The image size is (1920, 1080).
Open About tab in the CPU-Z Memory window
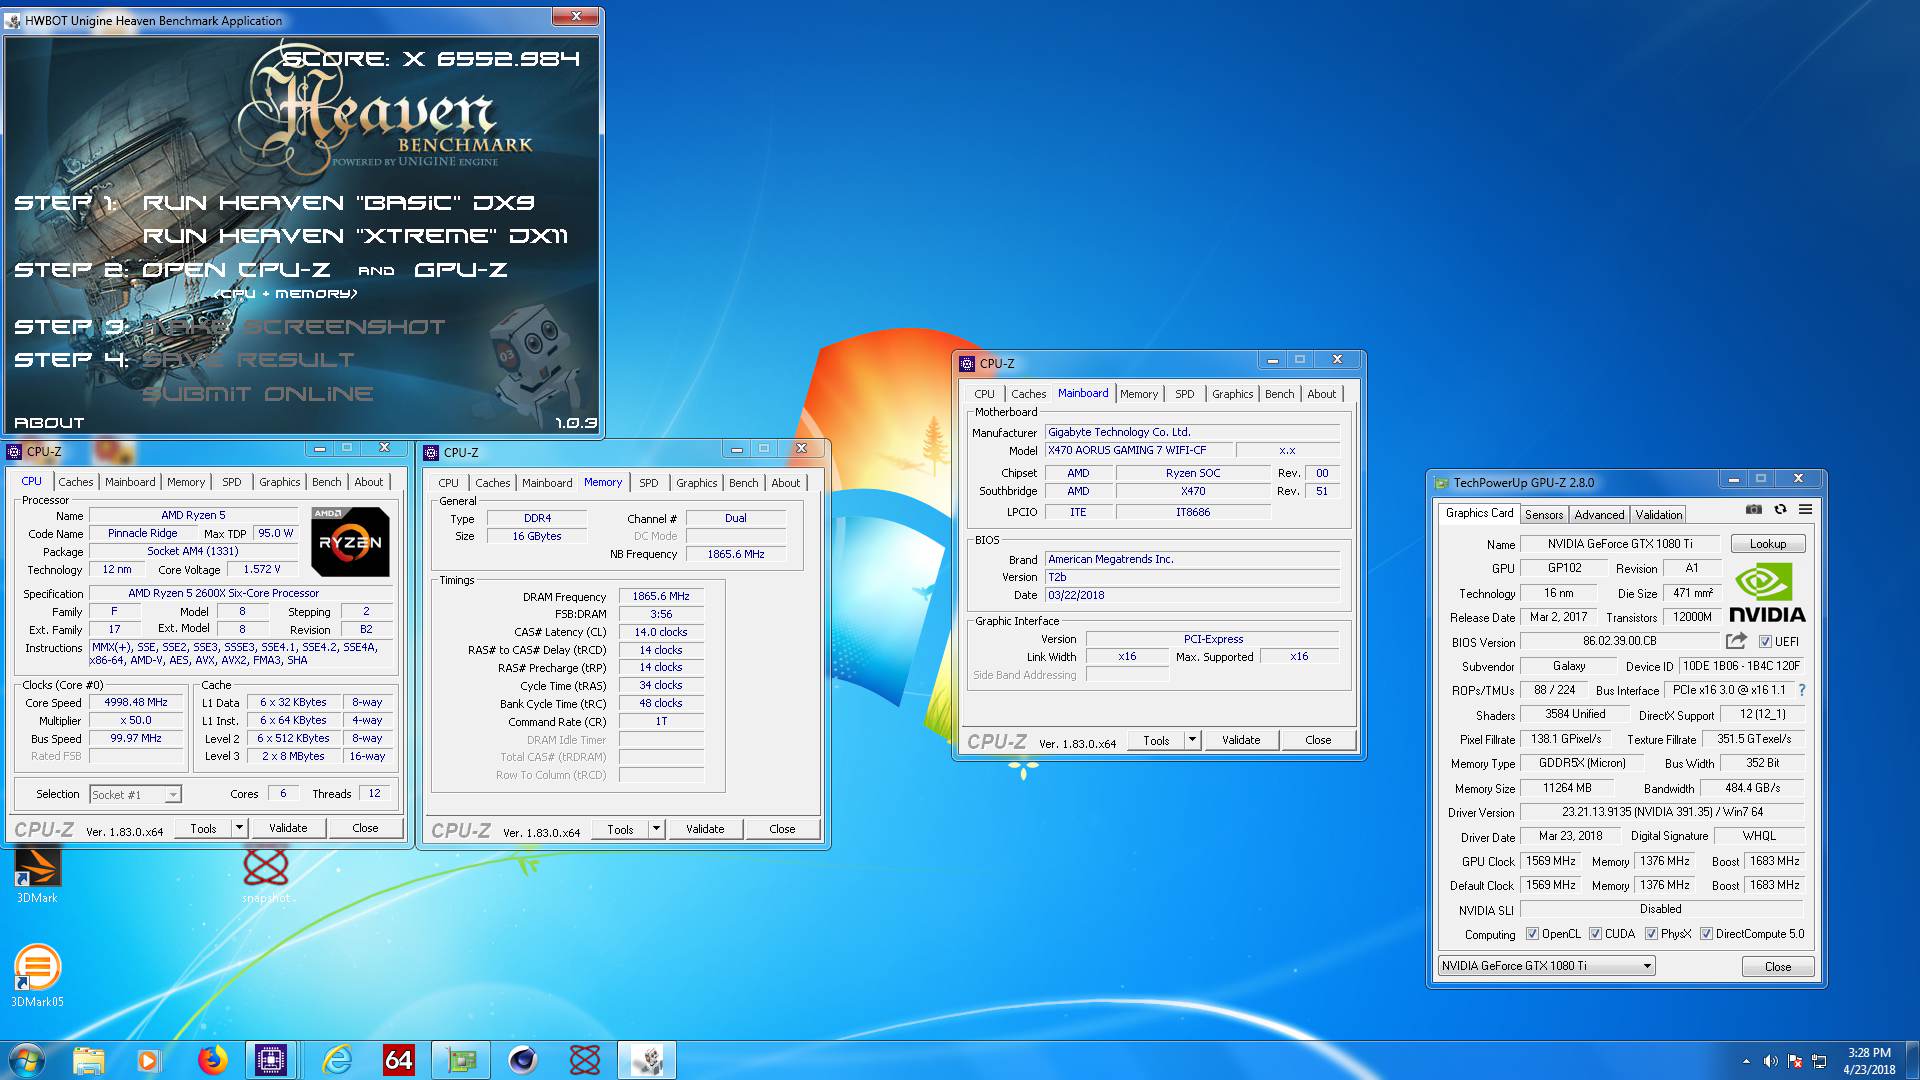click(x=785, y=483)
